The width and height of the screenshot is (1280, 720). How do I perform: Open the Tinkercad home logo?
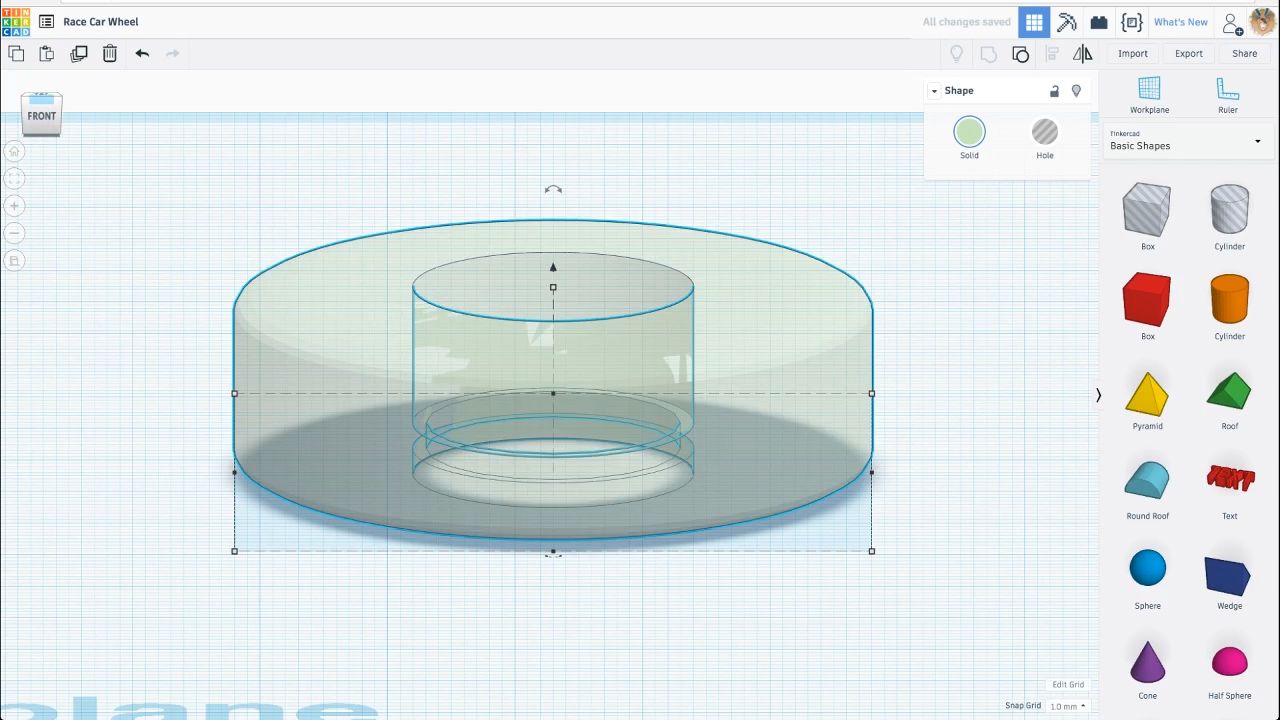(x=16, y=21)
